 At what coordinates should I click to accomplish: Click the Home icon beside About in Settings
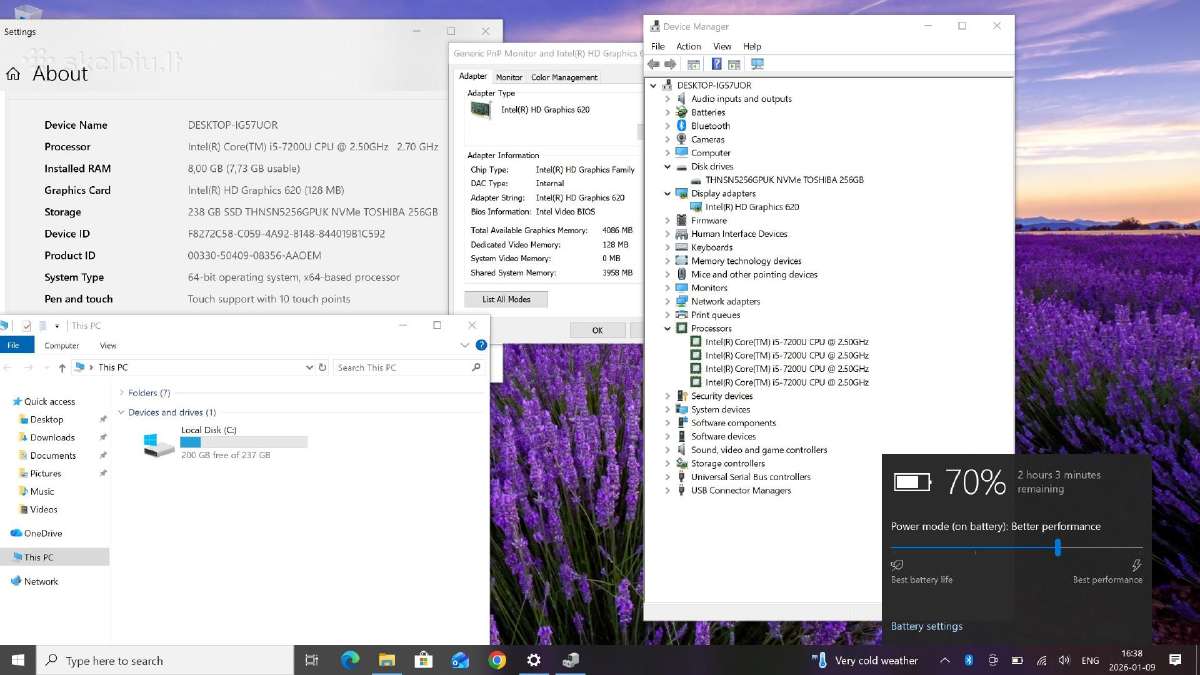13,74
